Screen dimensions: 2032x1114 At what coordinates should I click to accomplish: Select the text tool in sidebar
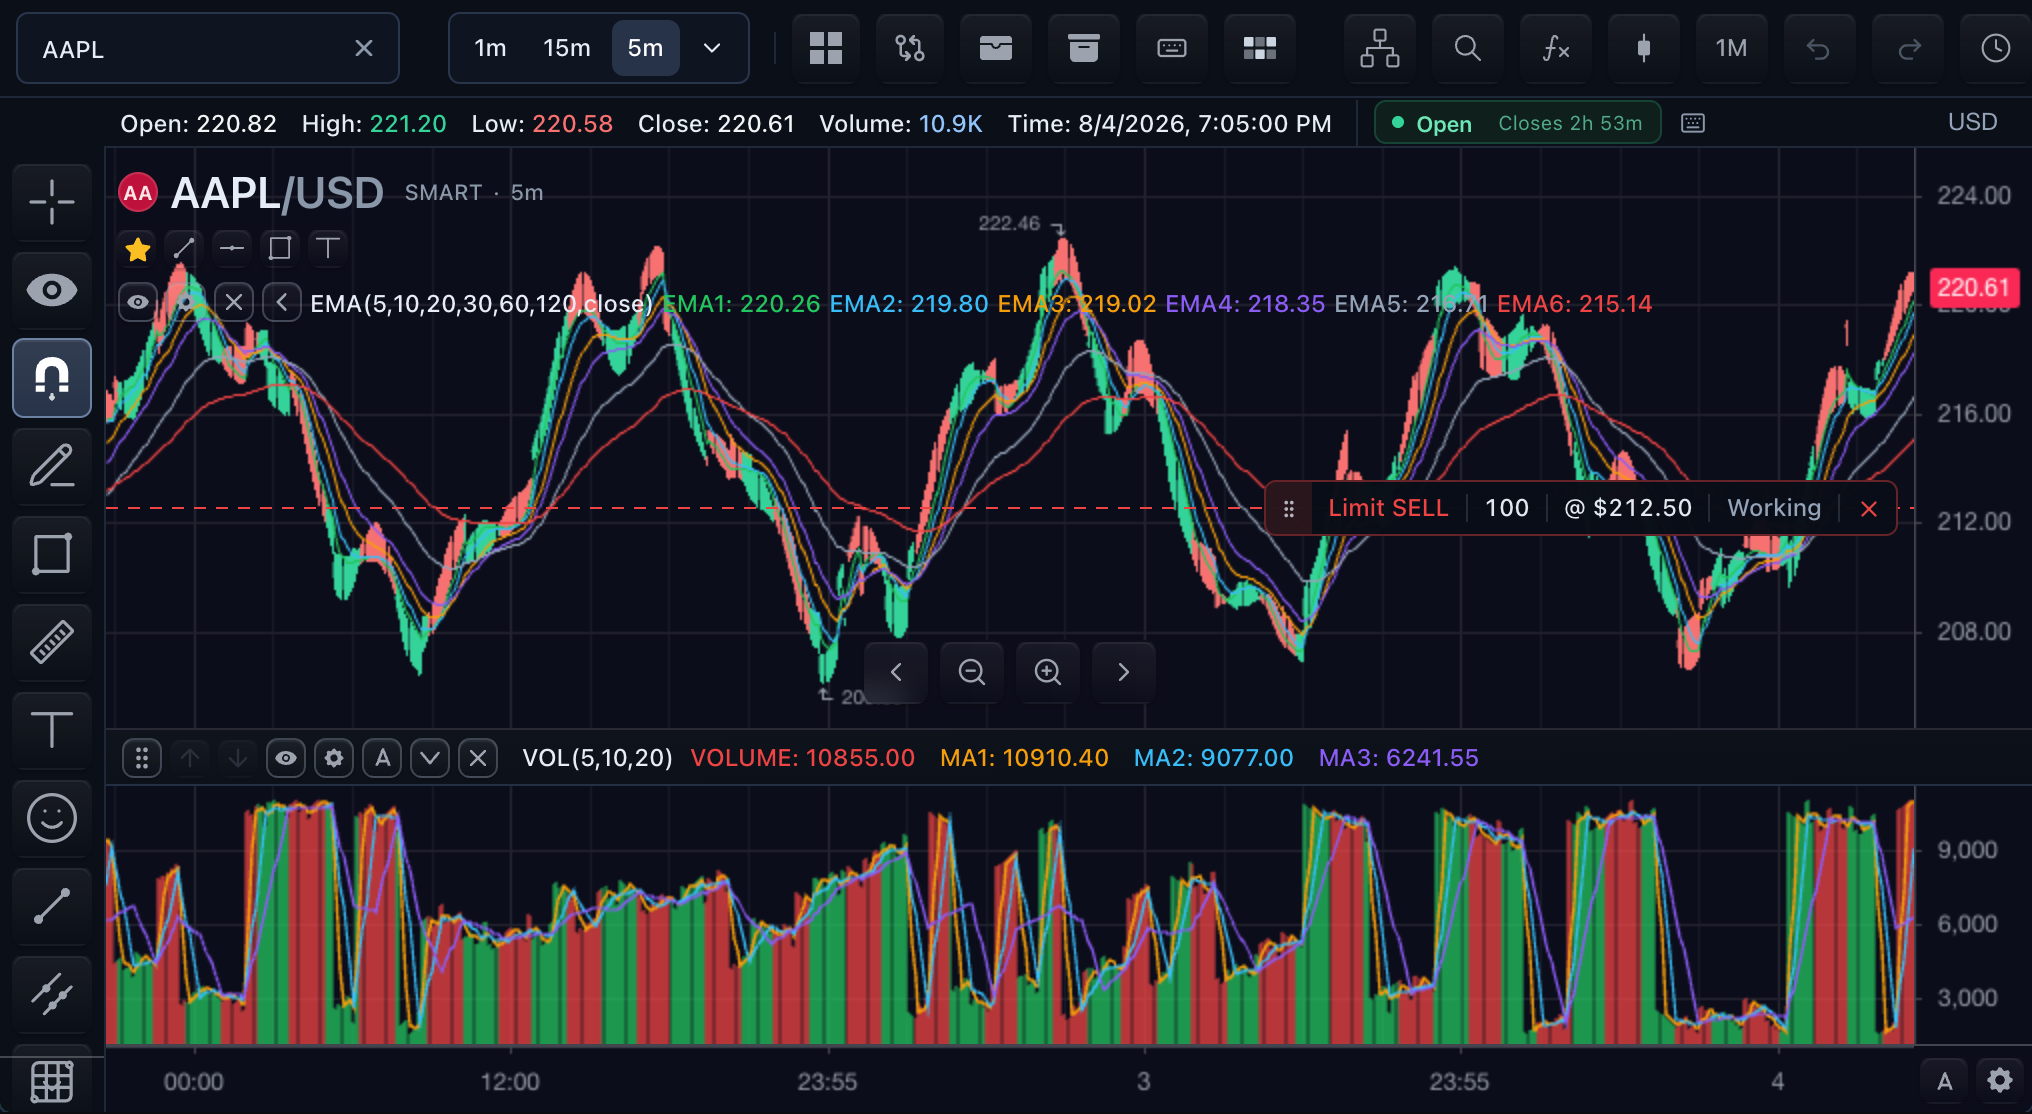pyautogui.click(x=52, y=730)
